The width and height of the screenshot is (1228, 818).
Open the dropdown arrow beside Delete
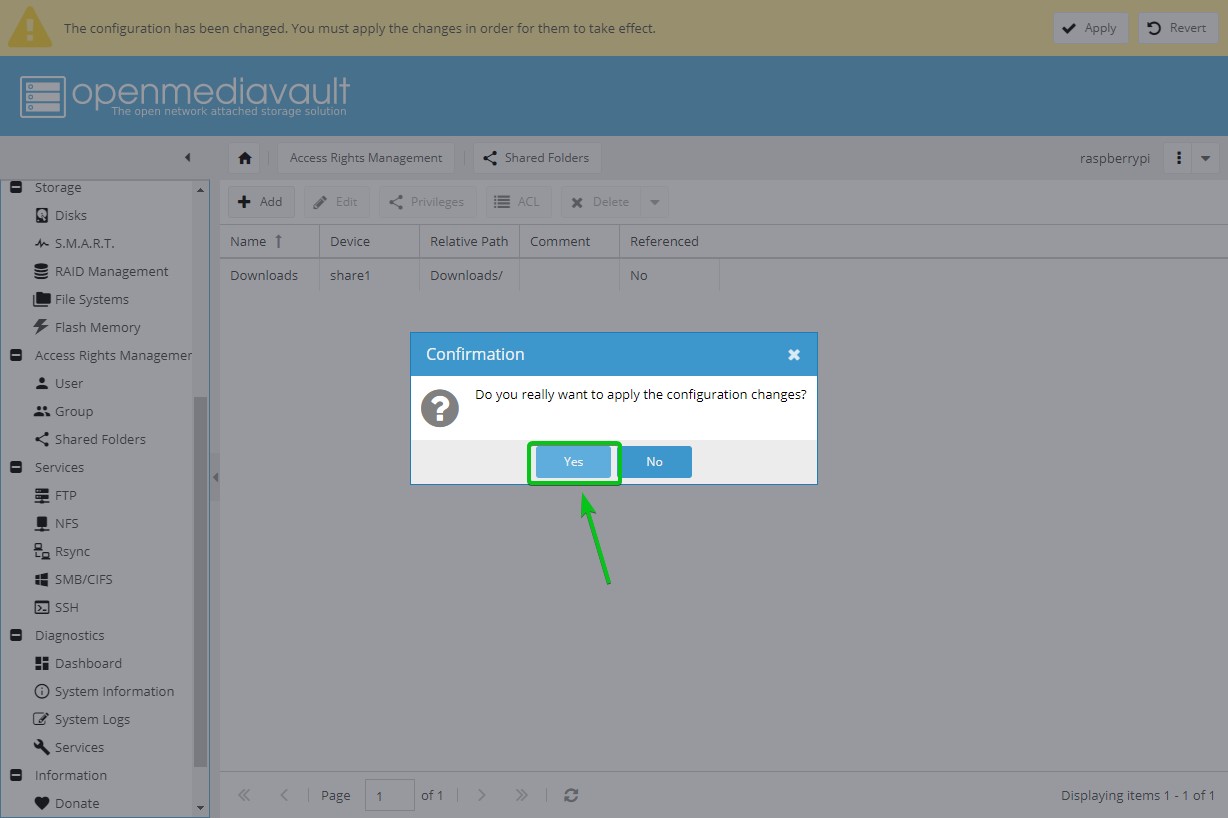click(x=654, y=202)
